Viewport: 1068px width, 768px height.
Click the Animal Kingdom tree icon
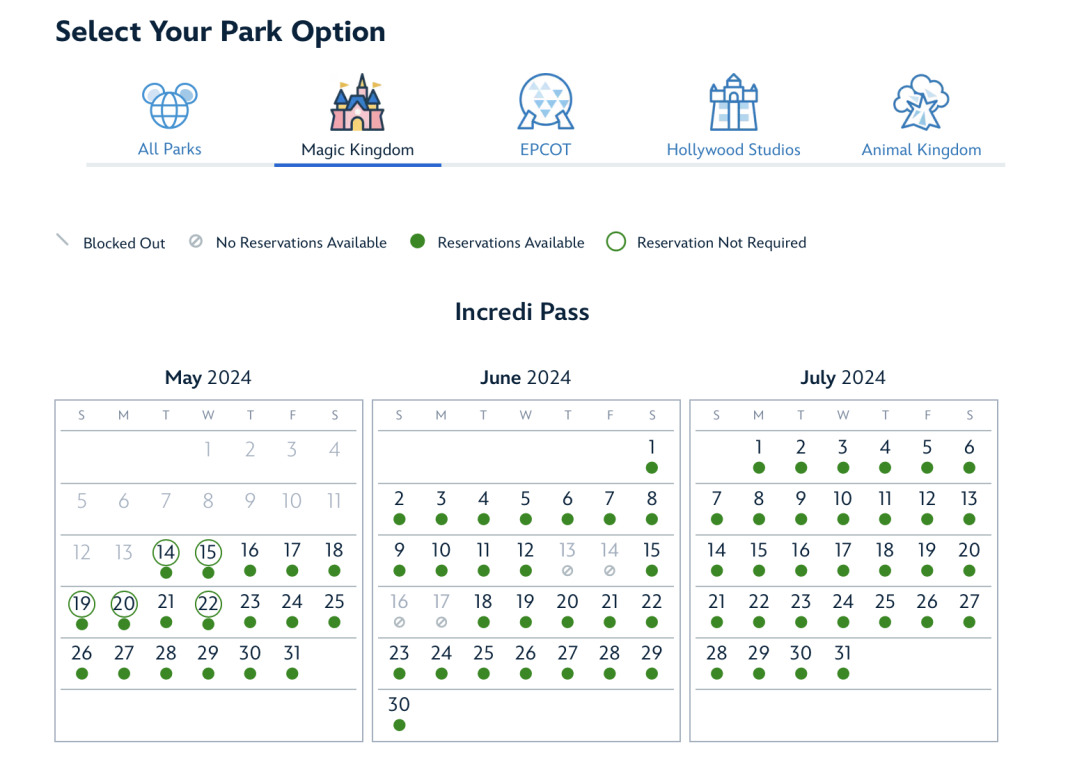click(x=920, y=103)
